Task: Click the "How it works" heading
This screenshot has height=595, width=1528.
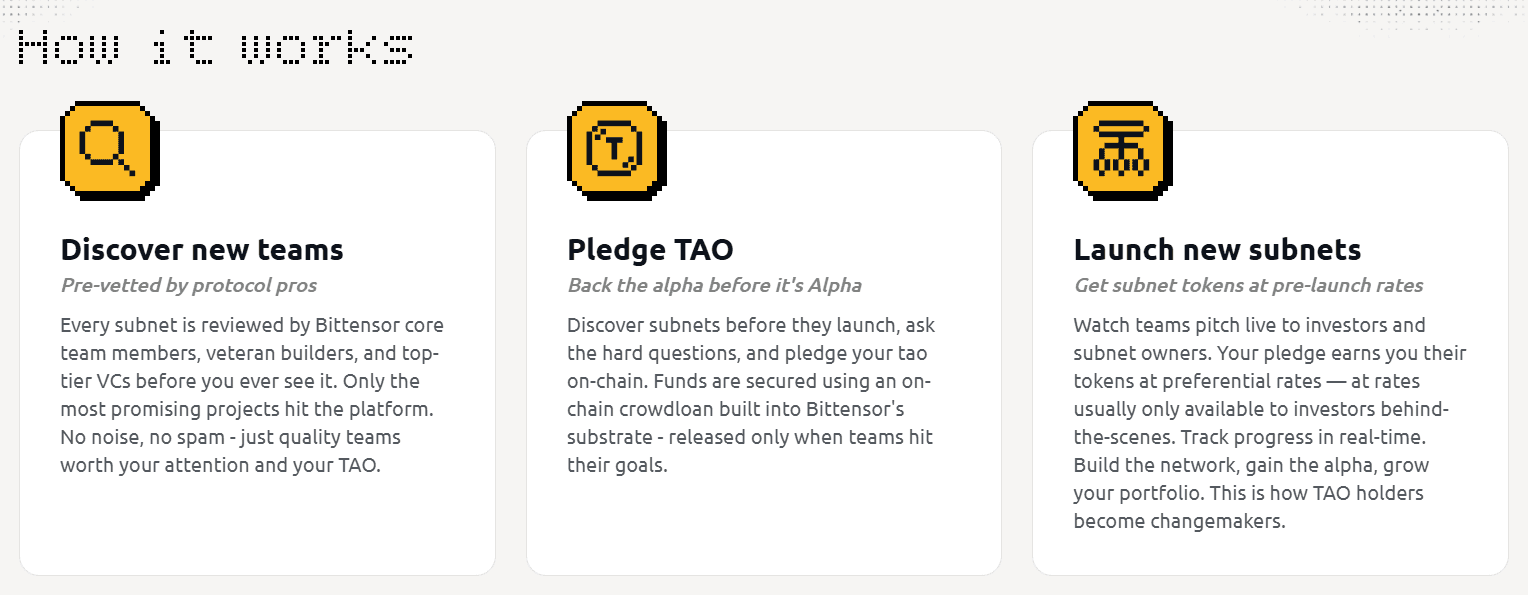Action: [215, 47]
